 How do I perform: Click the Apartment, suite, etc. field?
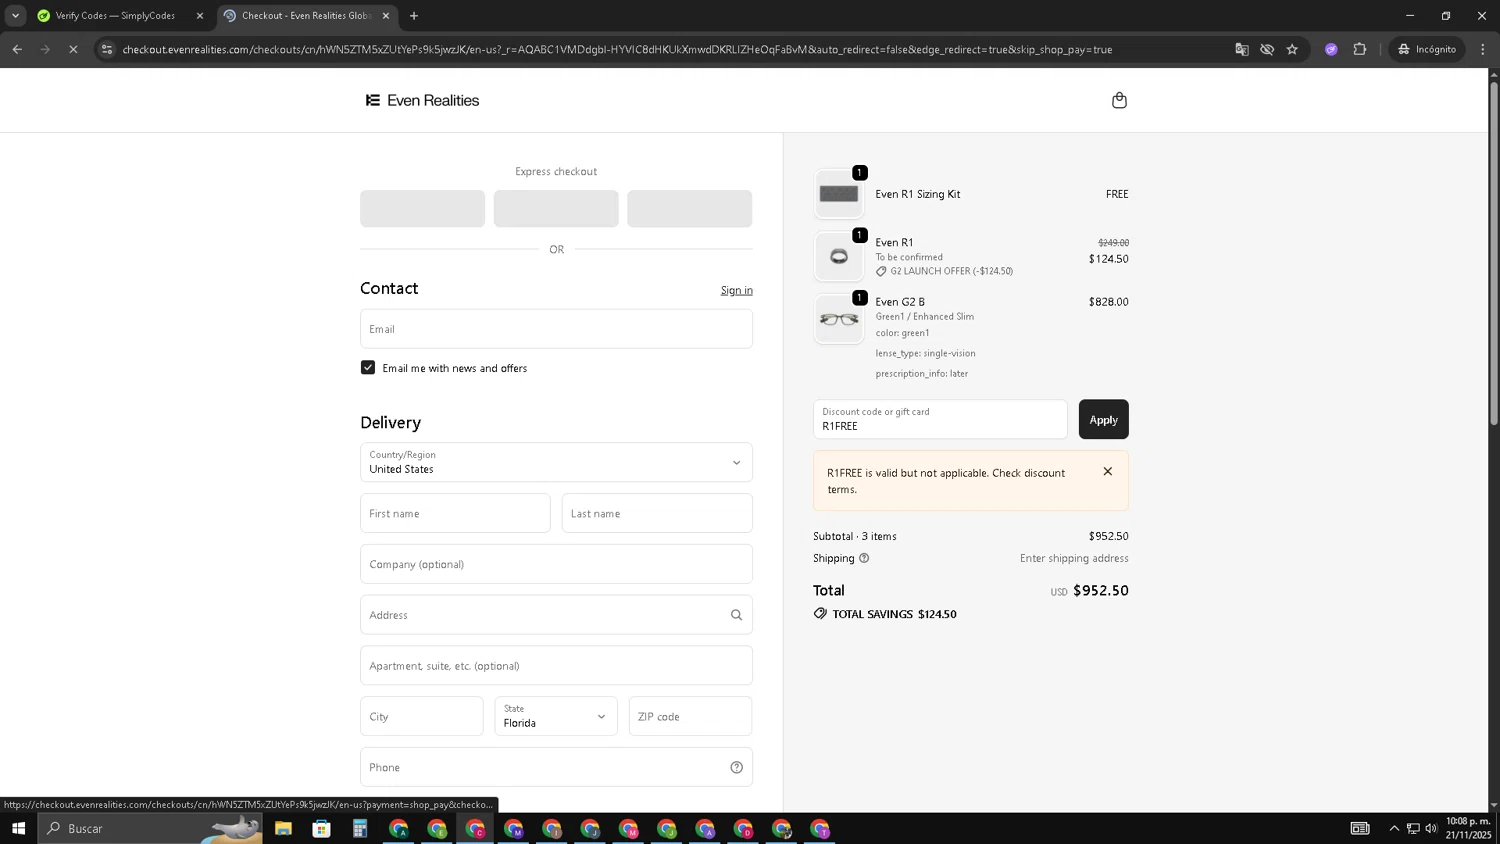pos(556,666)
